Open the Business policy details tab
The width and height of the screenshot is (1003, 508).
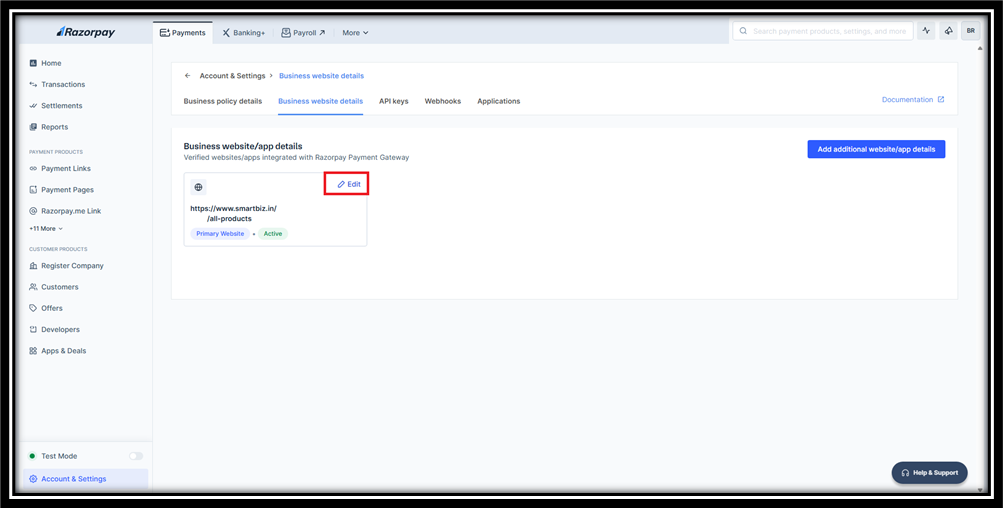(223, 101)
